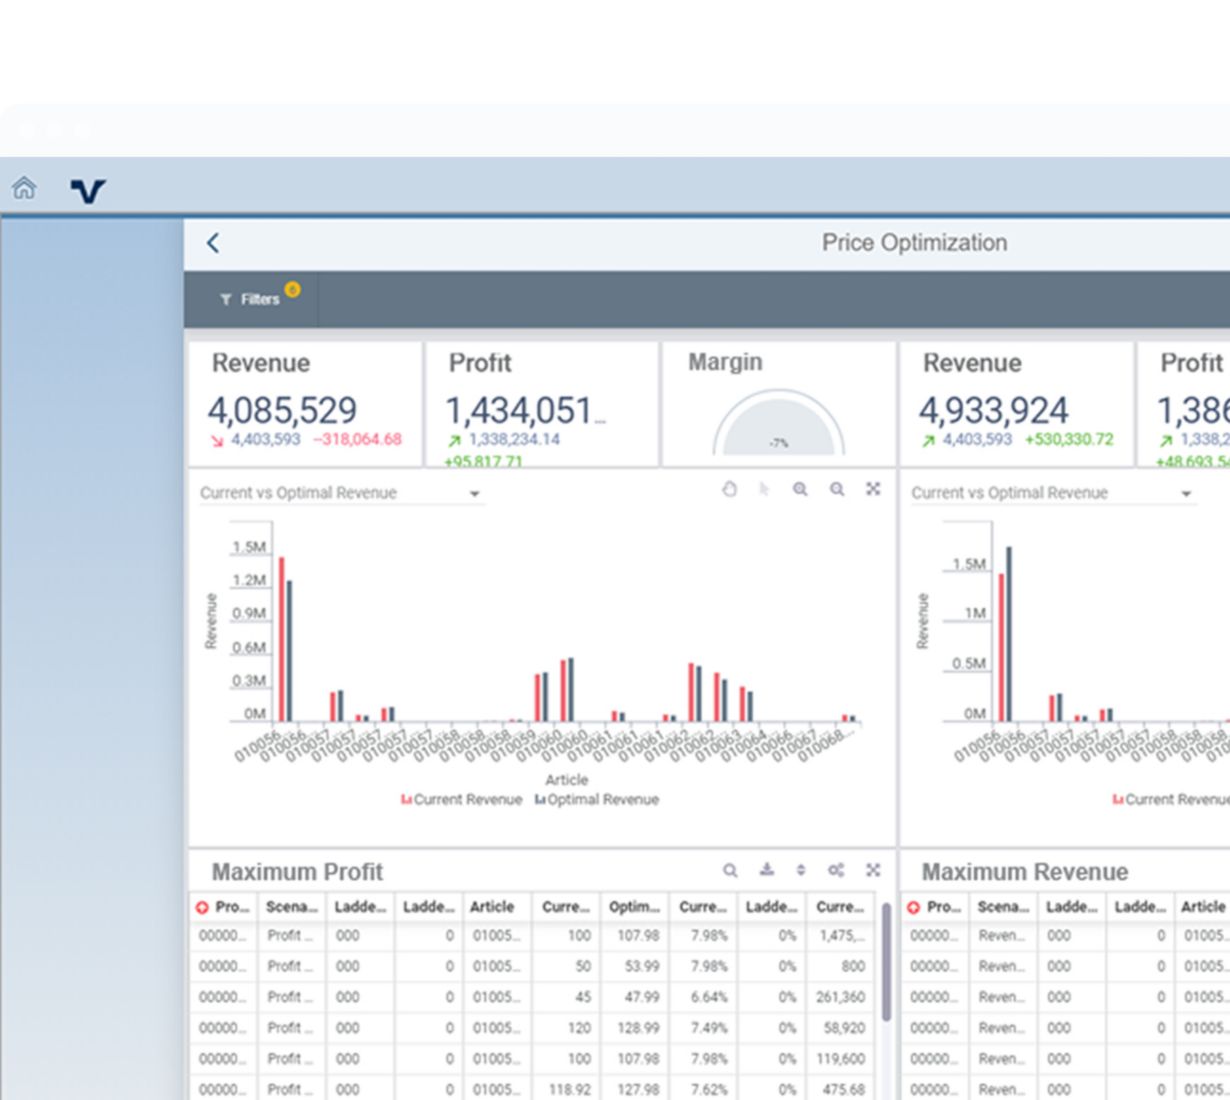
Task: Expand left revenue chart to fullscreen
Action: [873, 489]
